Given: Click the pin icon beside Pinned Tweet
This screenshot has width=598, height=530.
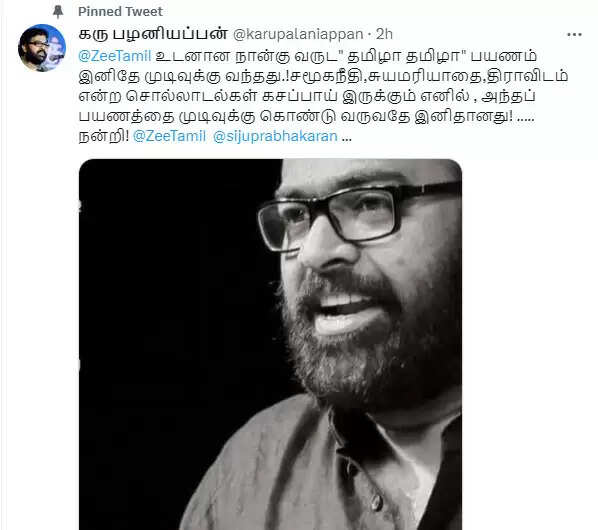Looking at the screenshot, I should [58, 11].
